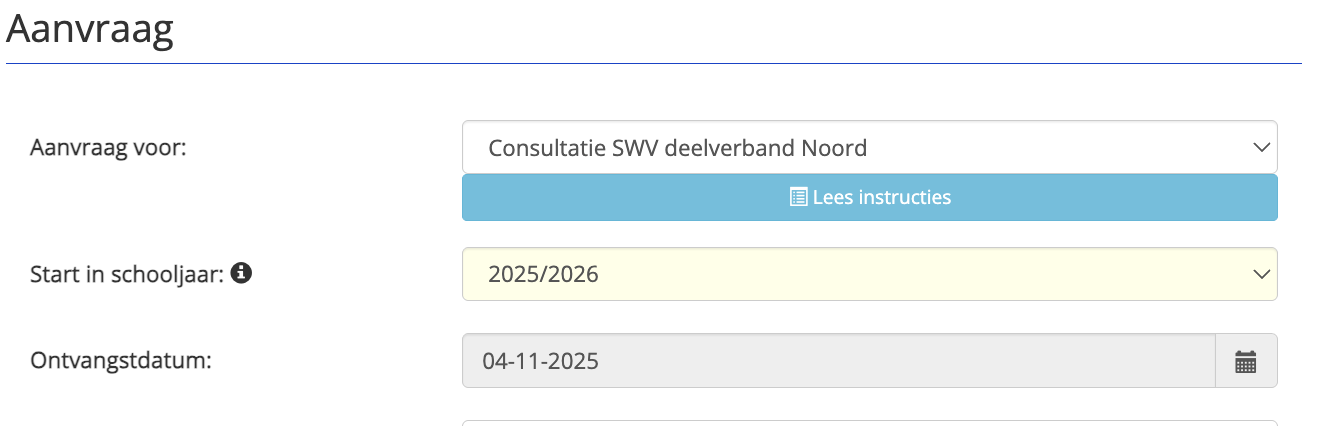Image resolution: width=1328 pixels, height=426 pixels.
Task: Expand the Aanvraag voor dropdown chevron
Action: (x=1260, y=148)
